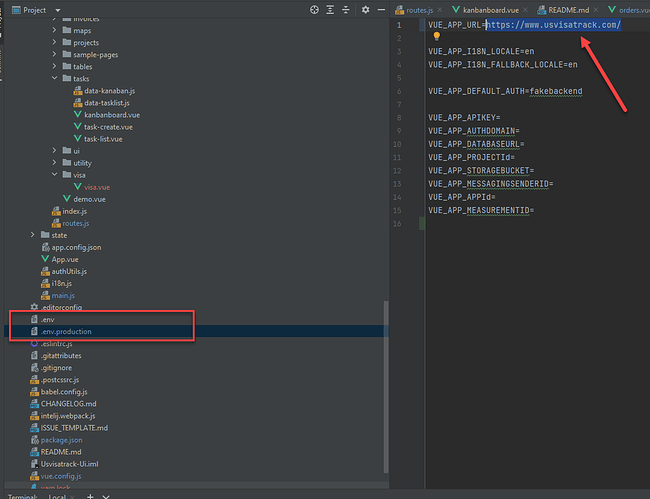Click the .eslintrc.js ESLint icon
The image size is (650, 499).
click(x=34, y=344)
